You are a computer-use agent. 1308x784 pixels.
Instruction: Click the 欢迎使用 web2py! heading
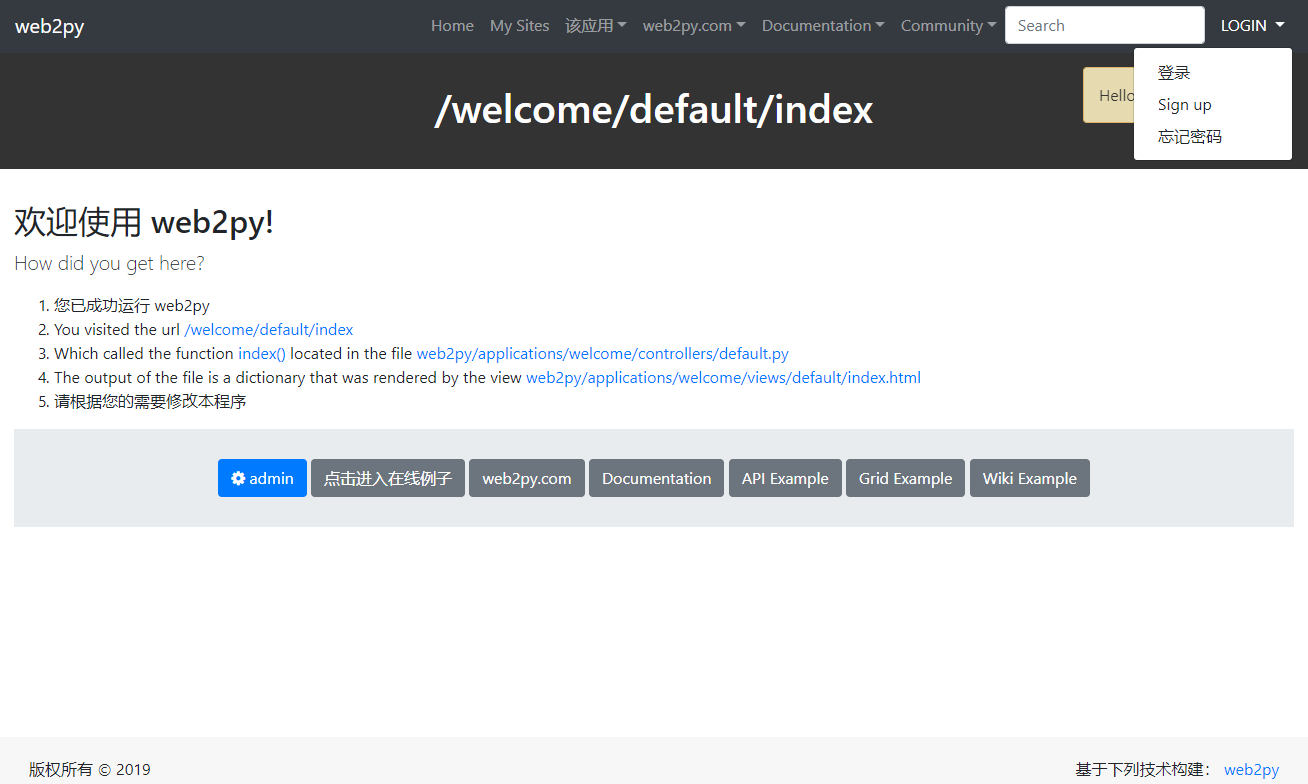(144, 222)
